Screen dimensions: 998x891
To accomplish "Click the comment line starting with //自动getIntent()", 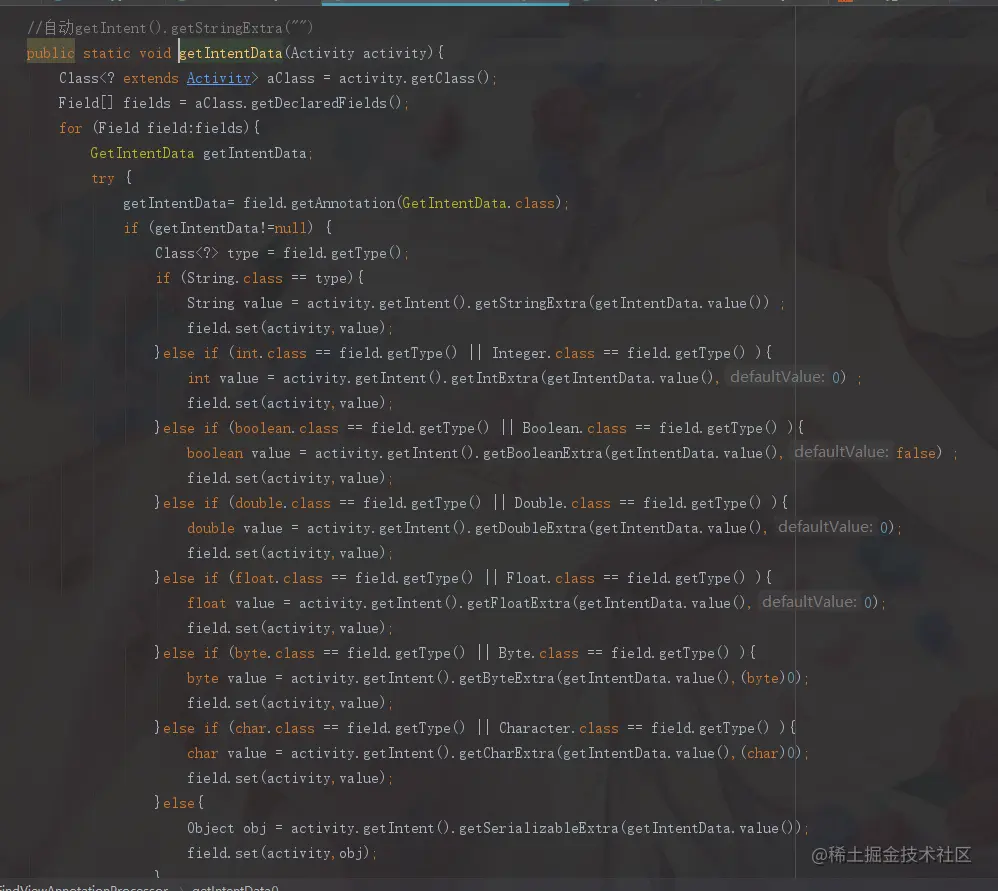I will pyautogui.click(x=170, y=28).
